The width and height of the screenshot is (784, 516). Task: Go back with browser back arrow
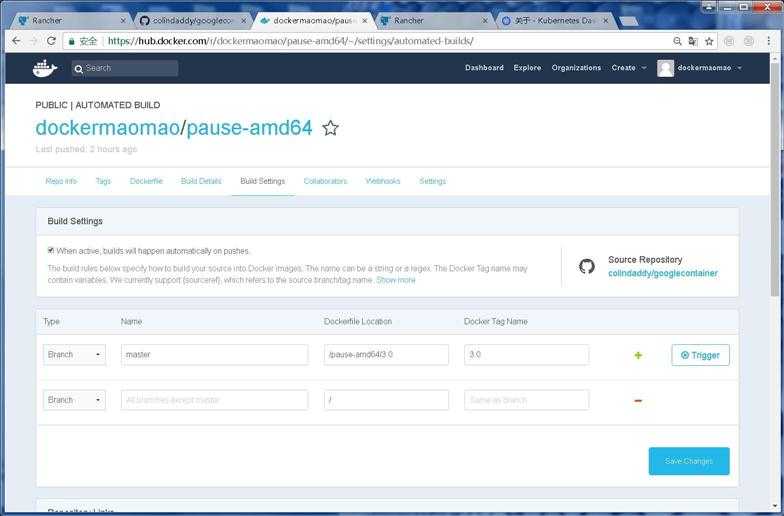pyautogui.click(x=16, y=41)
